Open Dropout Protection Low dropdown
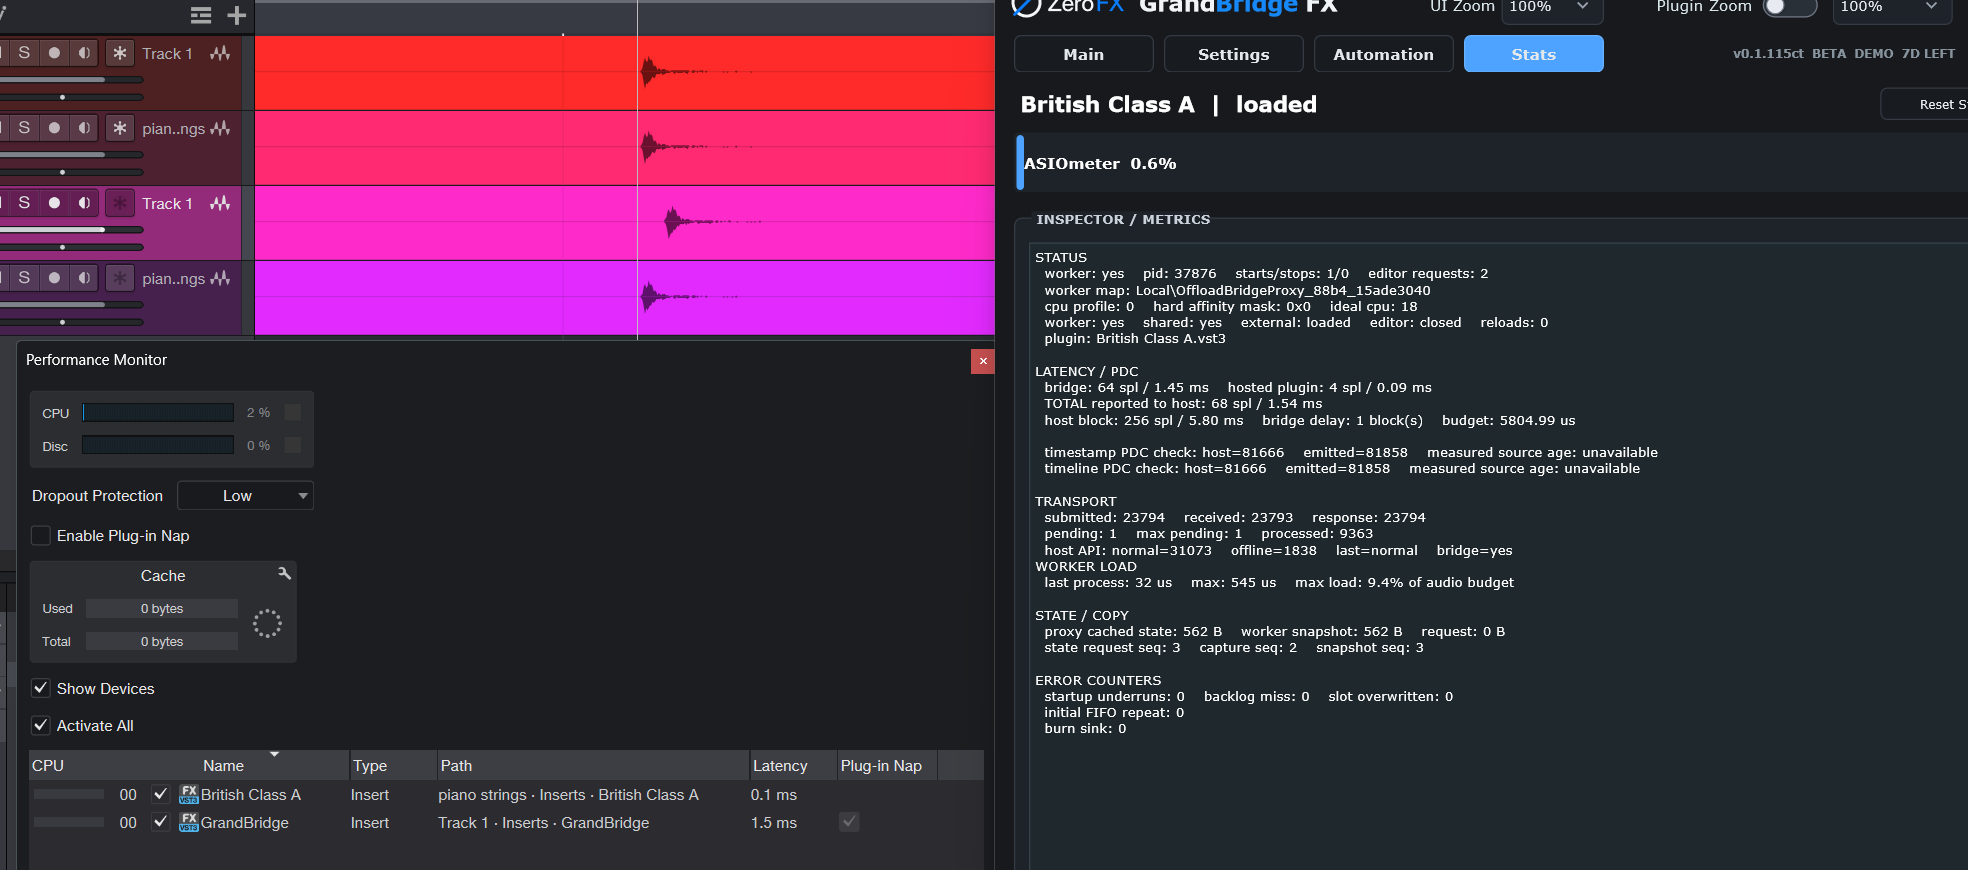Viewport: 1968px width, 870px height. point(246,496)
